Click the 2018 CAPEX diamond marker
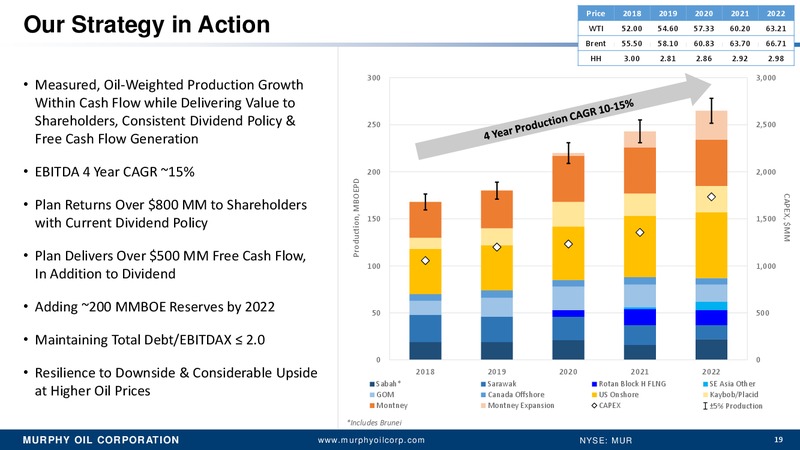The width and height of the screenshot is (800, 450). click(x=425, y=261)
